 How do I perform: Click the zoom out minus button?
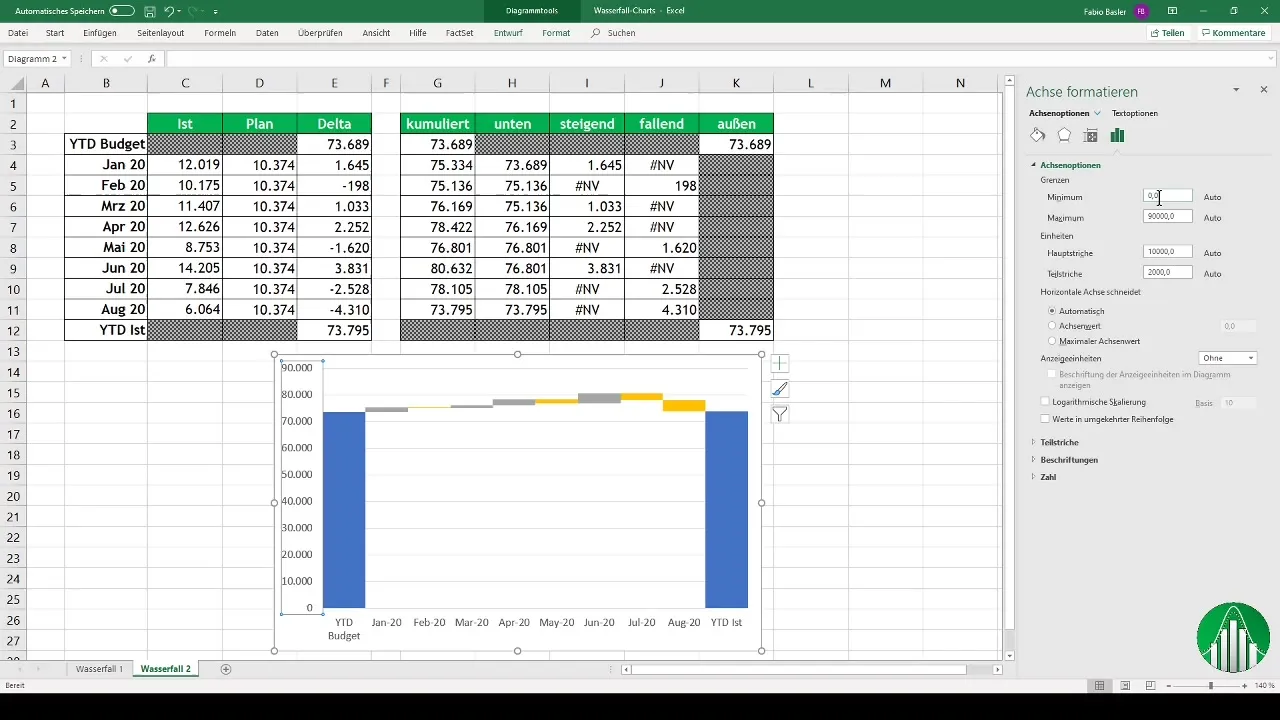click(1167, 686)
